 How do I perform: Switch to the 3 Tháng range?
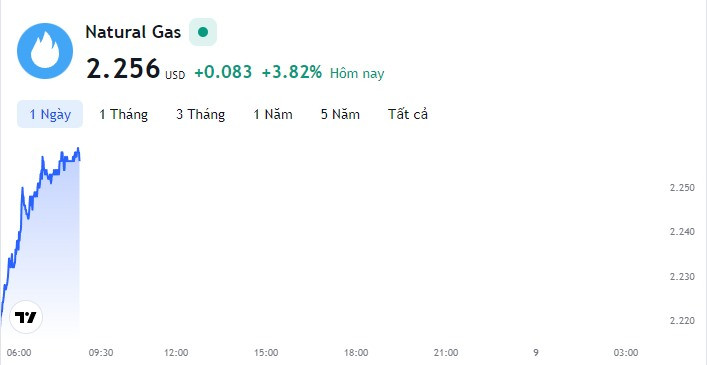tap(201, 114)
